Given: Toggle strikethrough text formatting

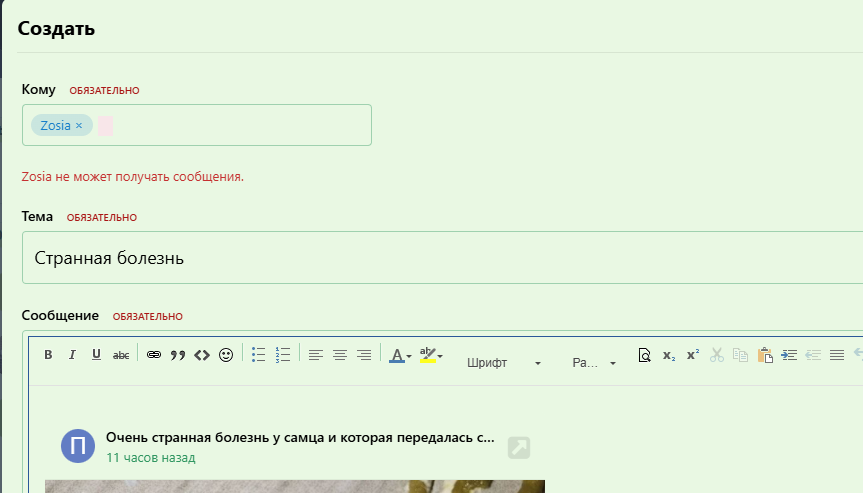Looking at the screenshot, I should pyautogui.click(x=121, y=355).
